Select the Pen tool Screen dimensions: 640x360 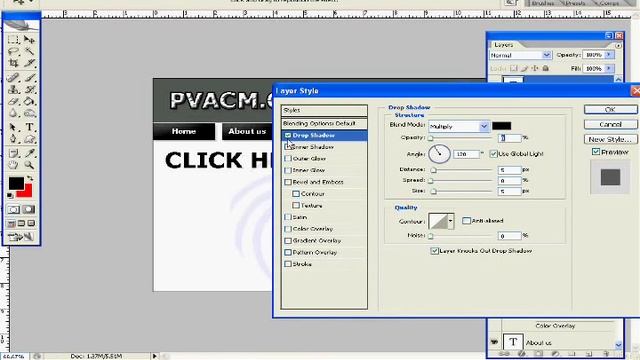click(13, 139)
